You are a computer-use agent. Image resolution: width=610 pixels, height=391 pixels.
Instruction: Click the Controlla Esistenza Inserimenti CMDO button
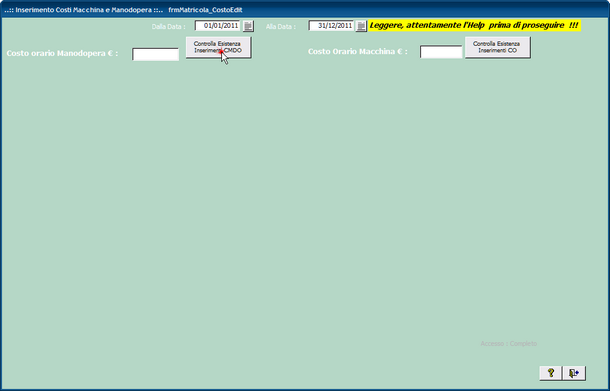(218, 47)
